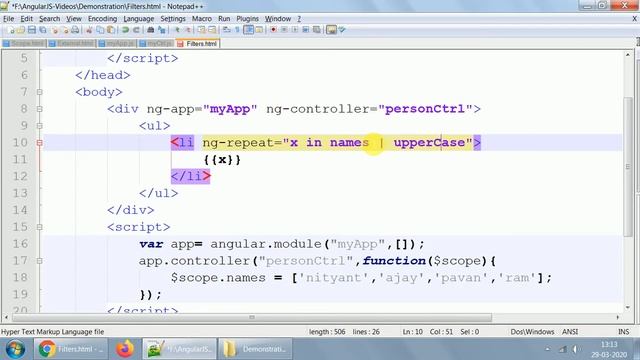Open the Macro menu

(x=202, y=19)
